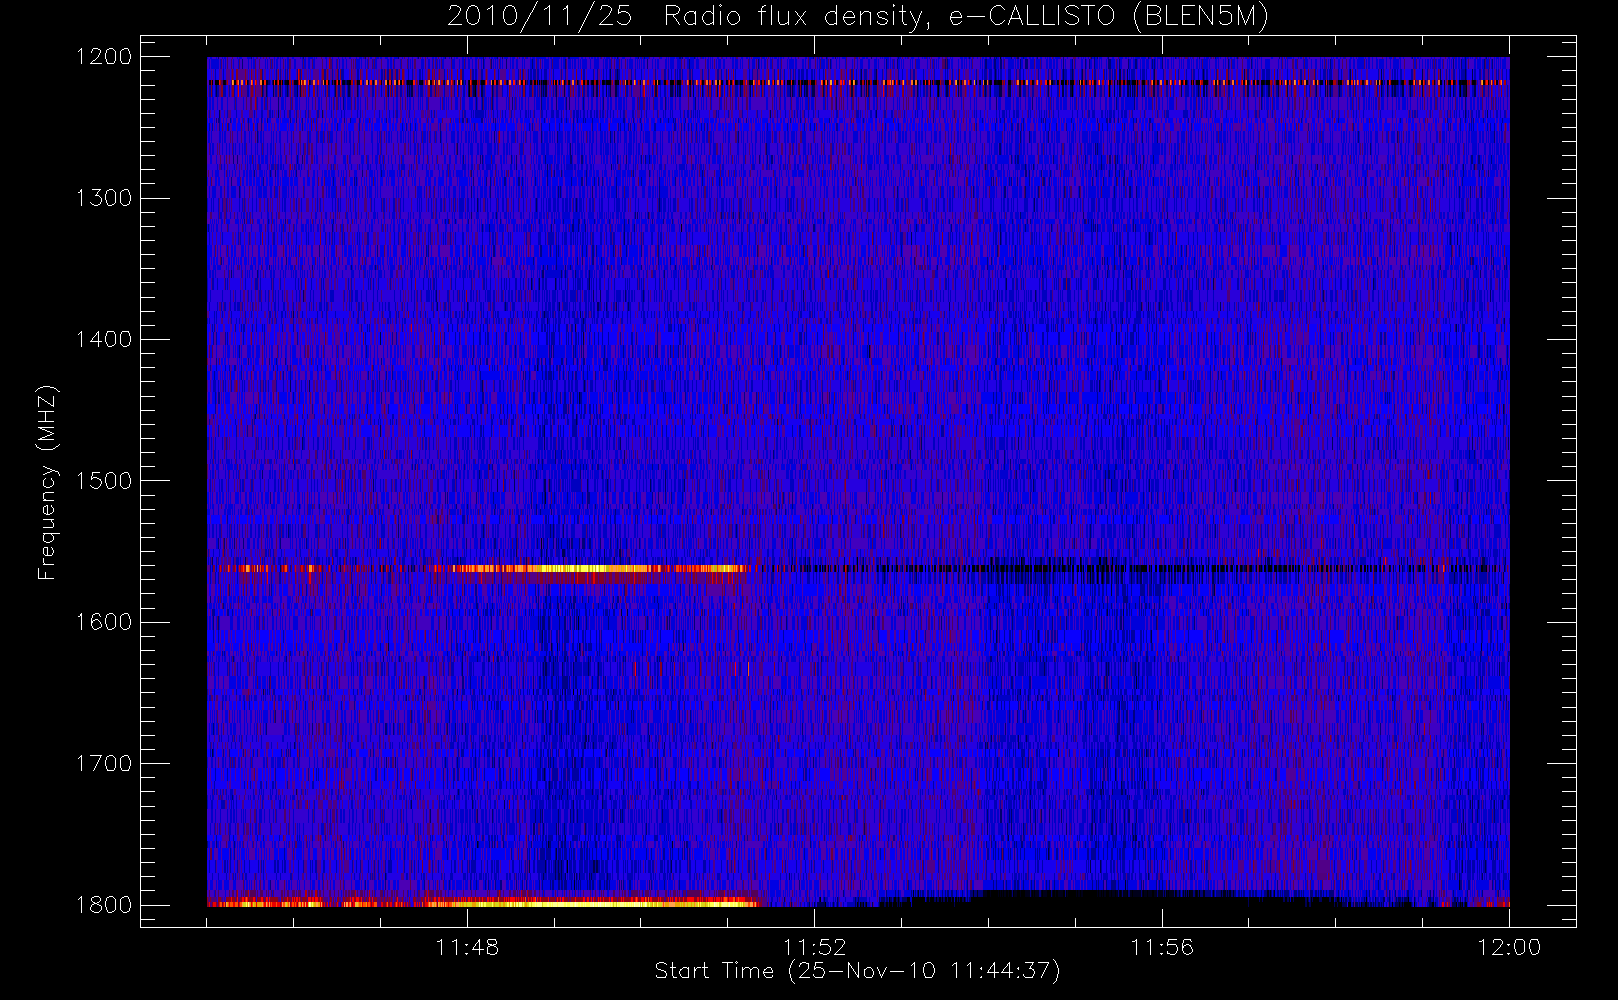Image resolution: width=1618 pixels, height=1000 pixels.
Task: Click the 11:52 time axis label
Action: [814, 947]
